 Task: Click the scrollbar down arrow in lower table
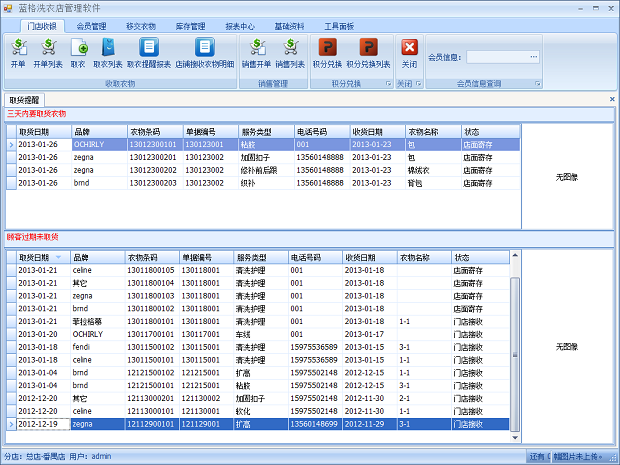pos(515,437)
